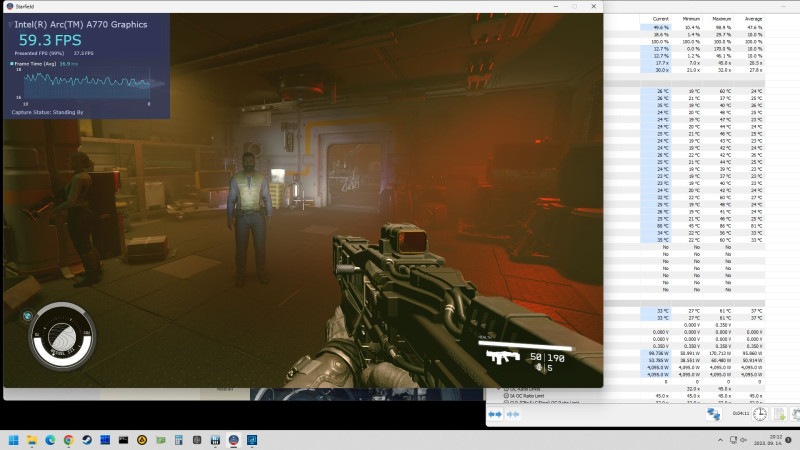Click the 59.3 FPS readout in the overlay
Viewport: 800px width, 450px height.
click(50, 40)
